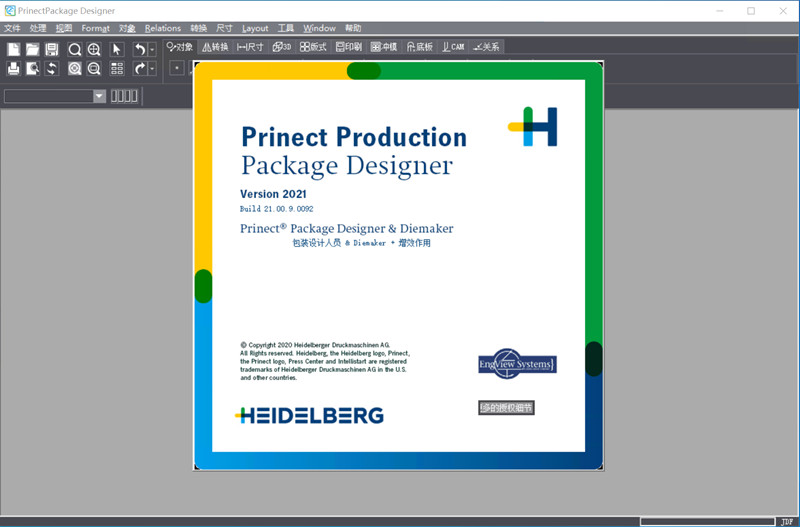Open the 转换 menu in menu bar
This screenshot has height=527, width=800.
click(198, 28)
